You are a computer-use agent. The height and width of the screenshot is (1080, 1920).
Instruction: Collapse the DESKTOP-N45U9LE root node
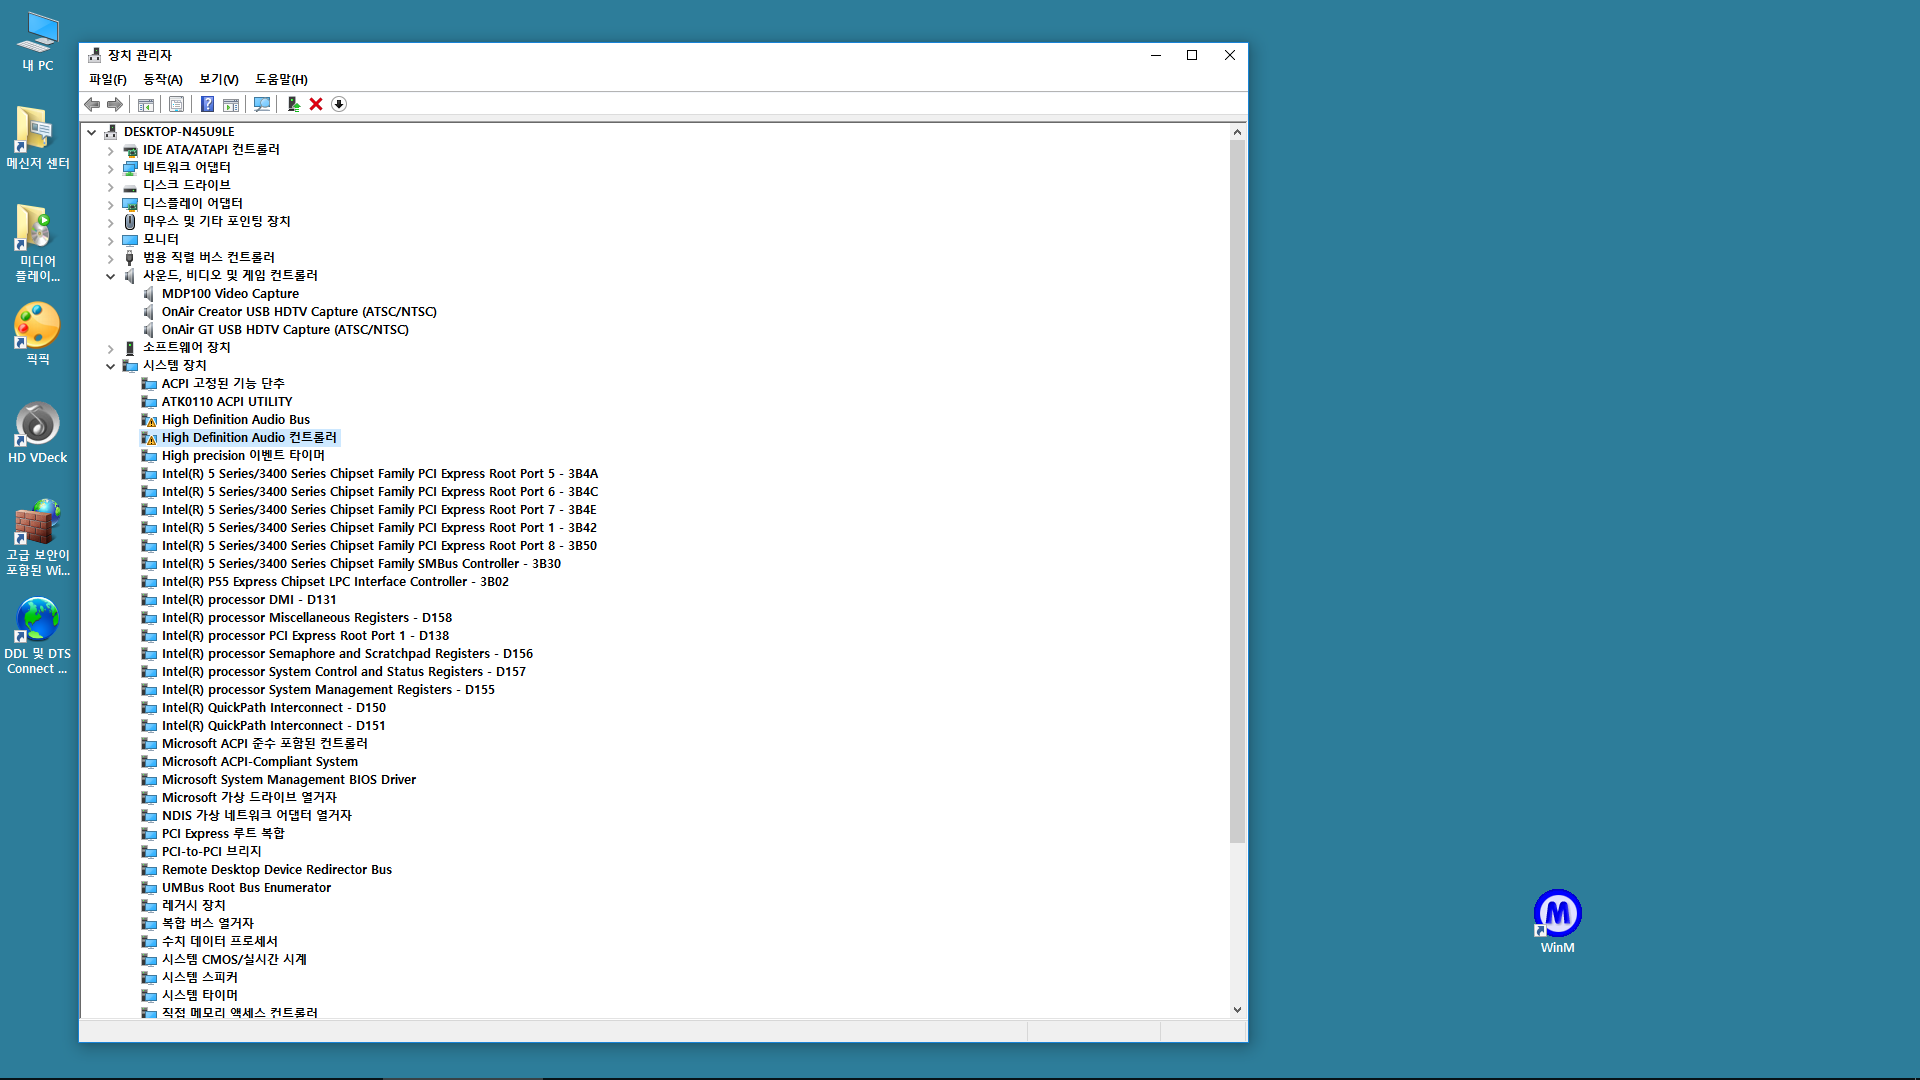click(x=92, y=132)
